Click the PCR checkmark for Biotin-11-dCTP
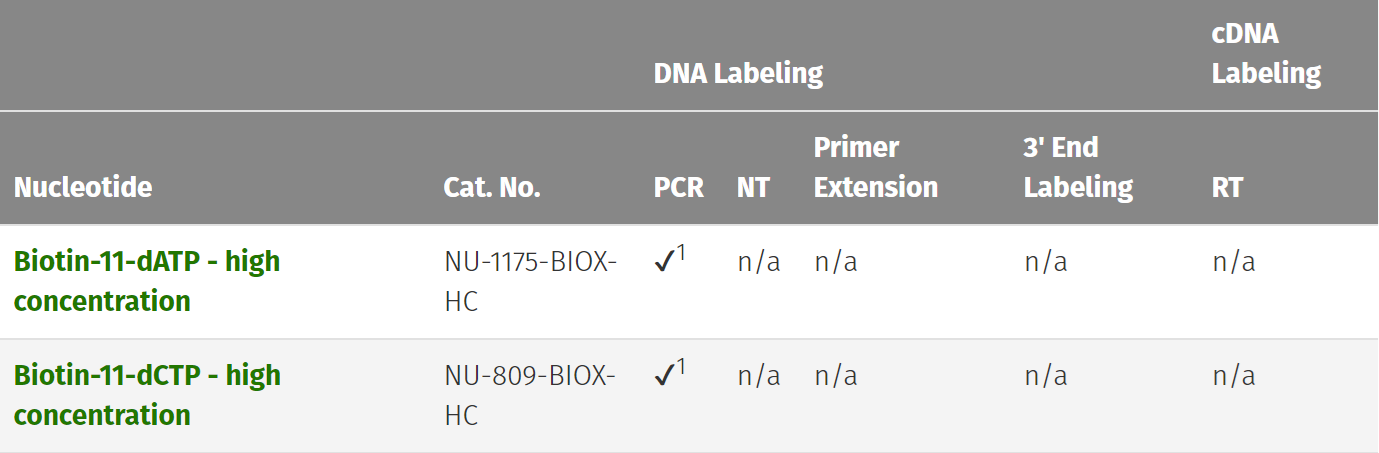Viewport: 1379px width, 453px height. pyautogui.click(x=665, y=376)
